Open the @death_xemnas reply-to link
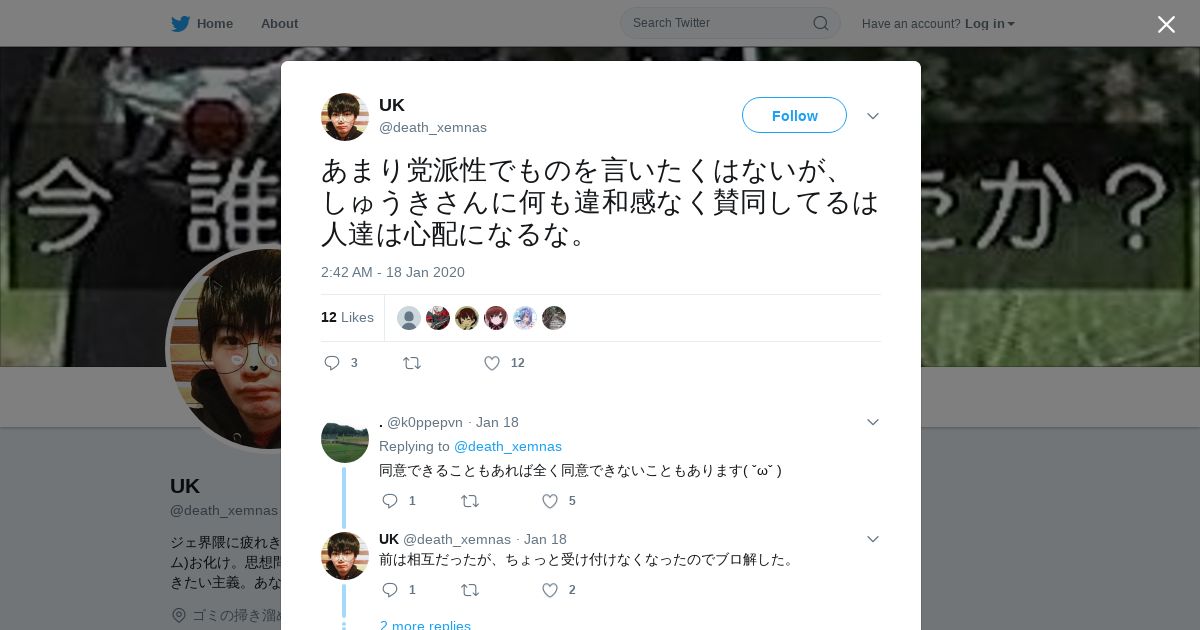Screen dimensions: 1200x630 tap(508, 446)
